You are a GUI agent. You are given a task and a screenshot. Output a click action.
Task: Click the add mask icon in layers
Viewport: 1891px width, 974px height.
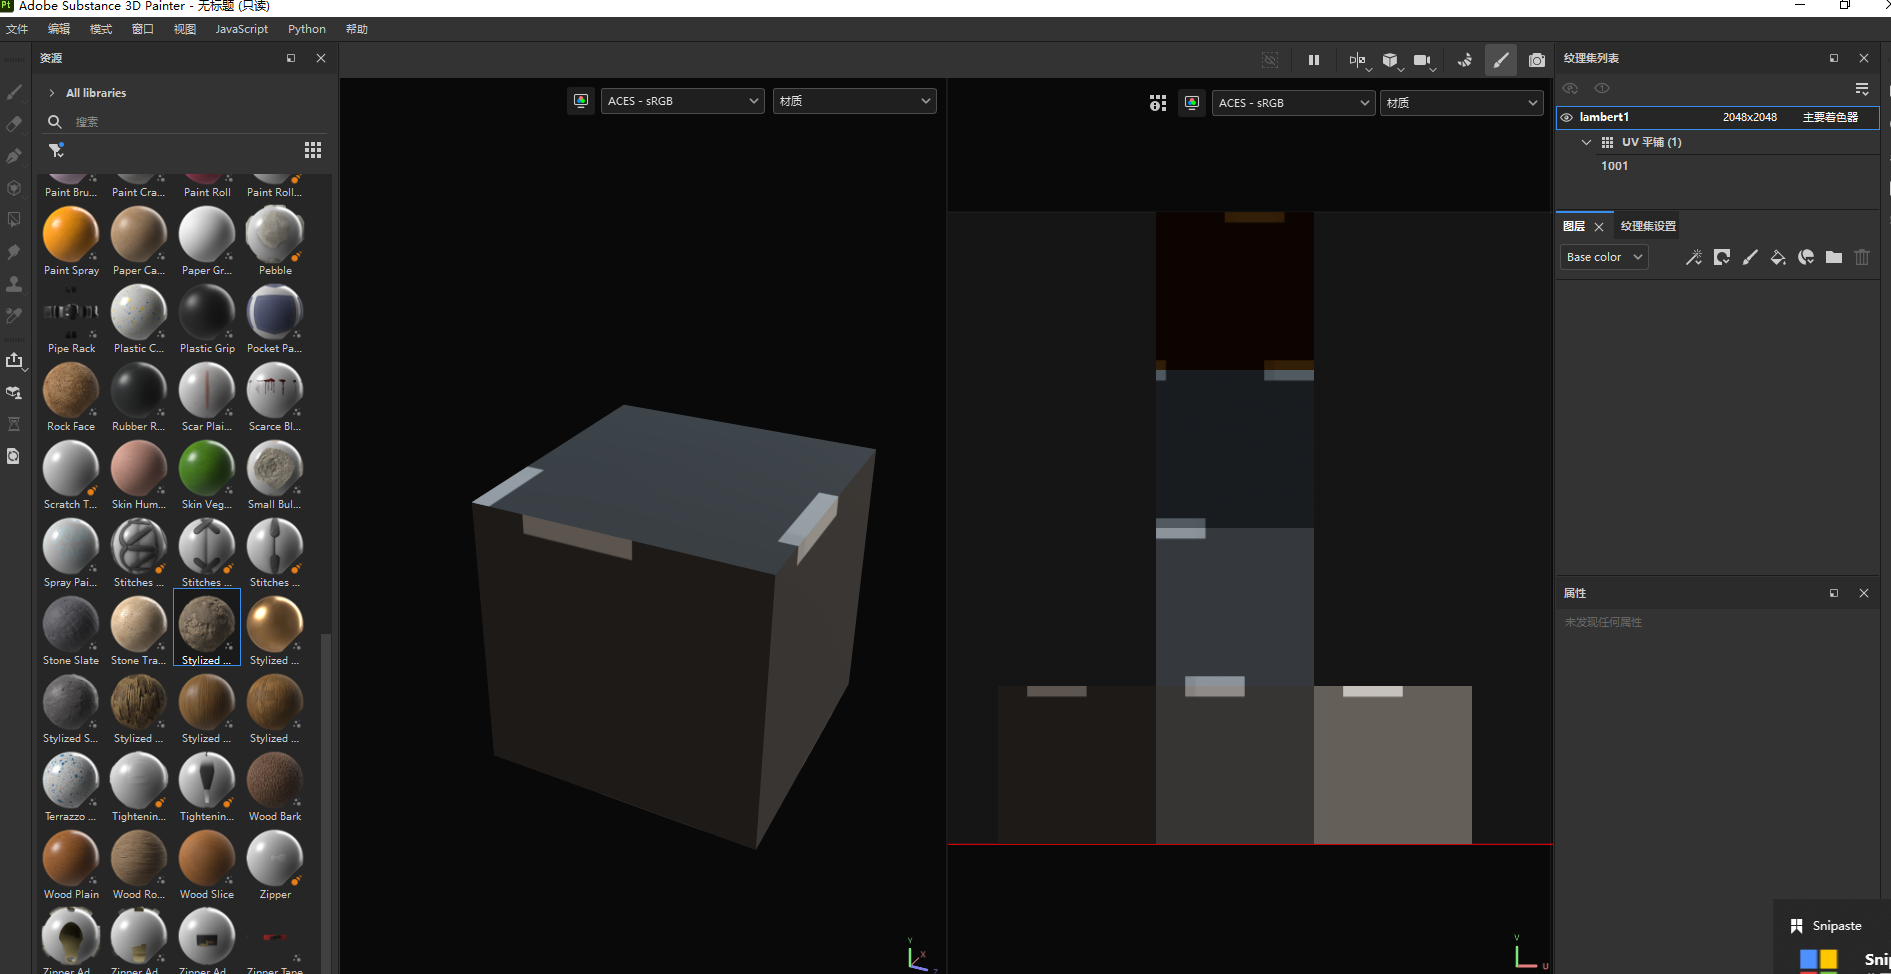(x=1722, y=257)
